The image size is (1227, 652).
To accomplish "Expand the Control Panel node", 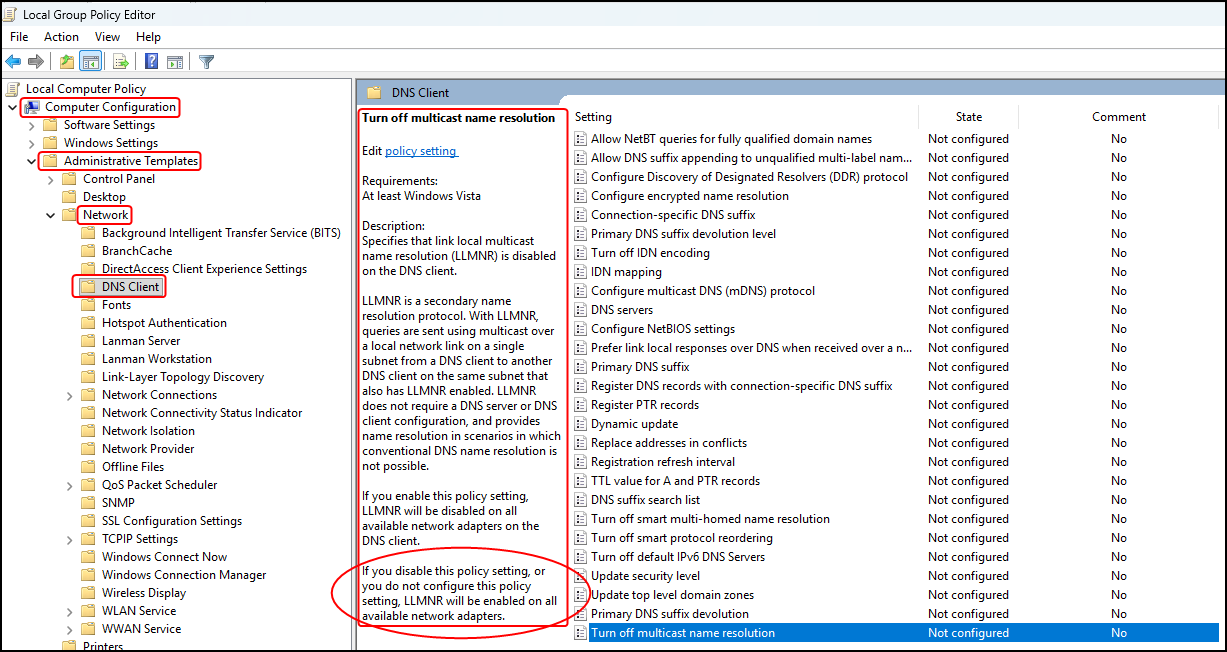I will pyautogui.click(x=51, y=179).
